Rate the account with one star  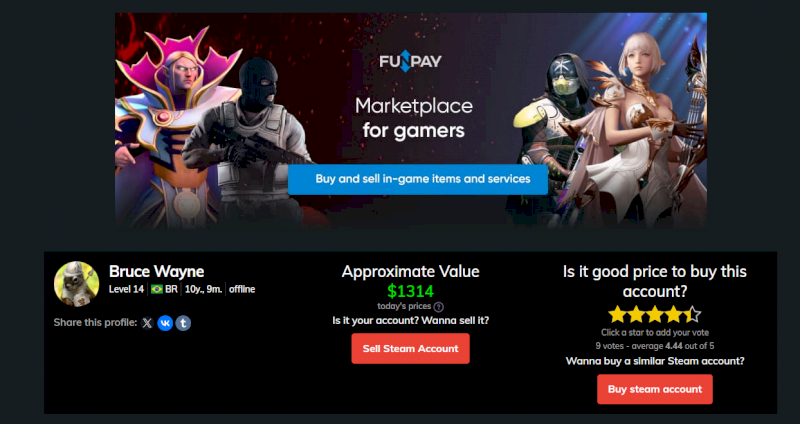(617, 314)
